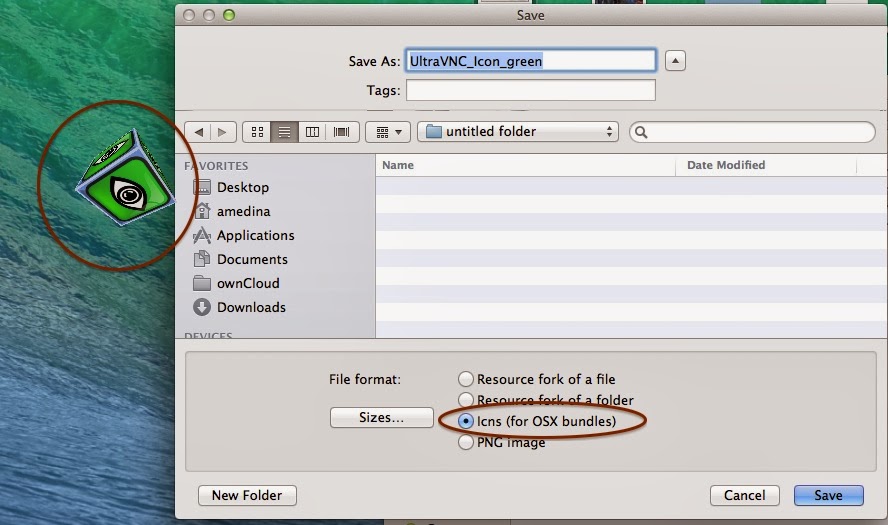The height and width of the screenshot is (525, 888).
Task: Switch to column view
Action: [312, 132]
